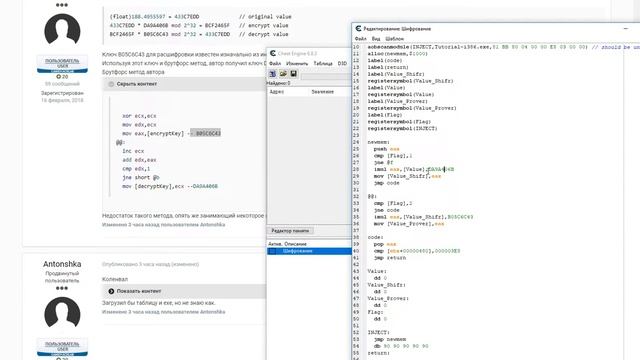Screen dimensions: 640x360
Task: Open the Шаблон menu in the script editor
Action: (395, 39)
